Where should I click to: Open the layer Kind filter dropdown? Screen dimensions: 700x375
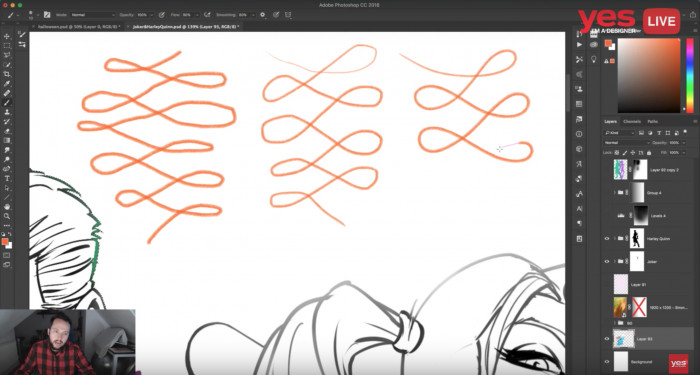[619, 133]
